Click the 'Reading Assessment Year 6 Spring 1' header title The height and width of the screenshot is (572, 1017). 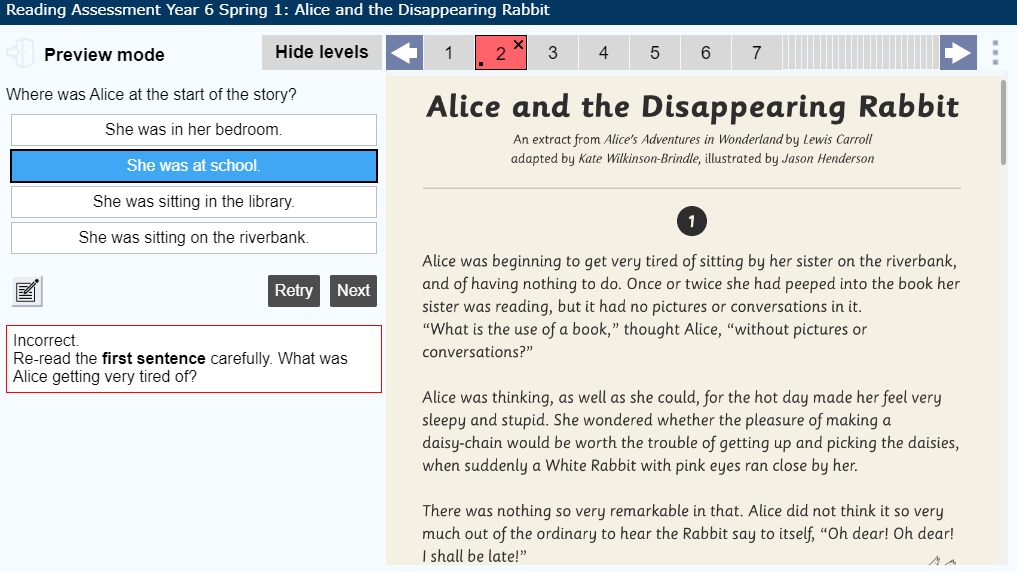[x=278, y=10]
